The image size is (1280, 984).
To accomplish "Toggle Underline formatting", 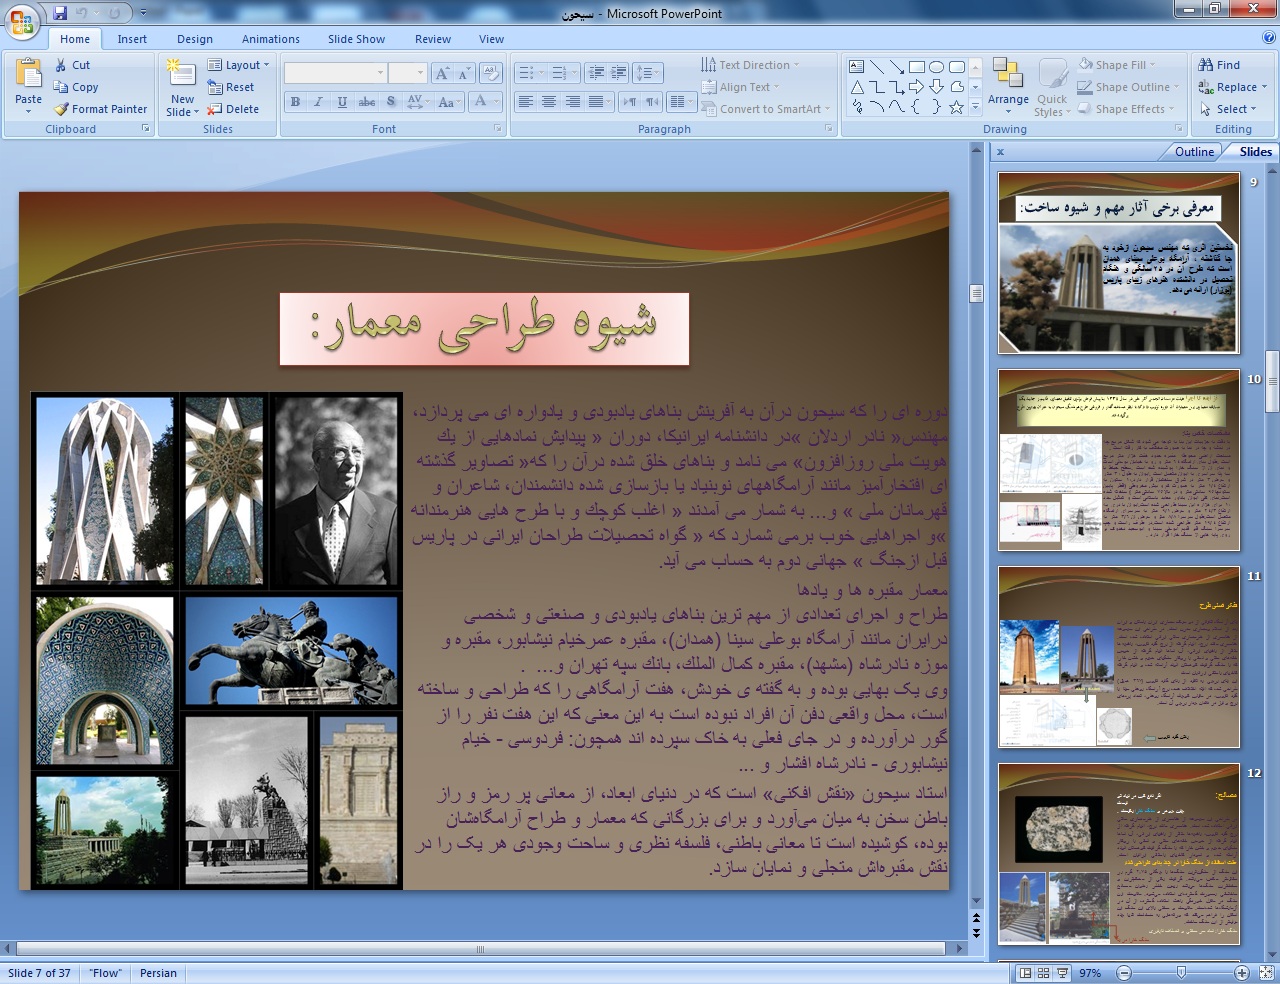I will [342, 102].
